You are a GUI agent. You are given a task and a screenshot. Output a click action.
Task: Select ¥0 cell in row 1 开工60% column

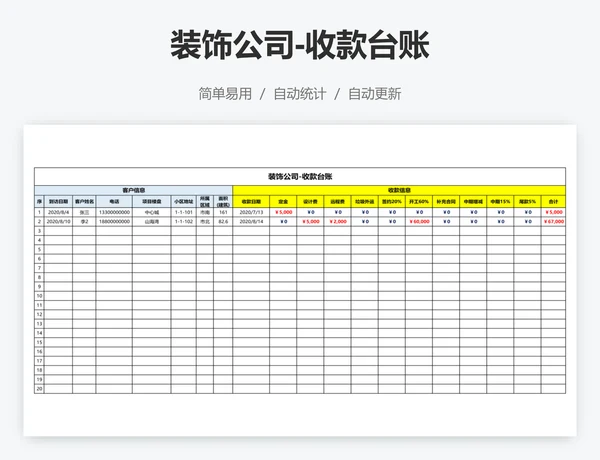tap(419, 212)
